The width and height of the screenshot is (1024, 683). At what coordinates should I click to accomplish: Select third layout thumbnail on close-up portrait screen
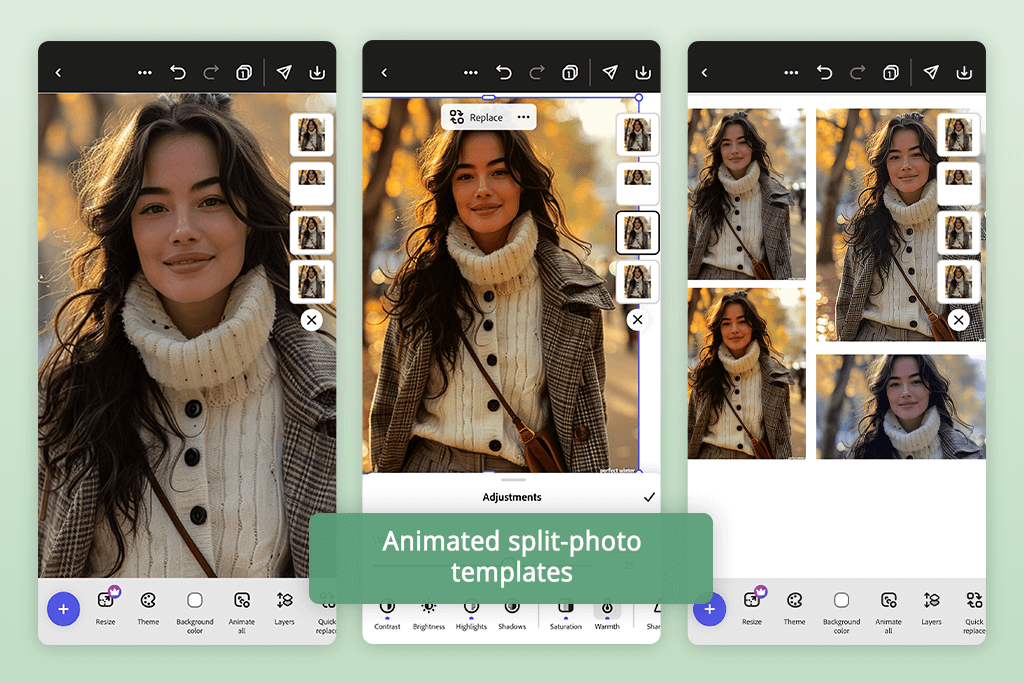tap(312, 232)
